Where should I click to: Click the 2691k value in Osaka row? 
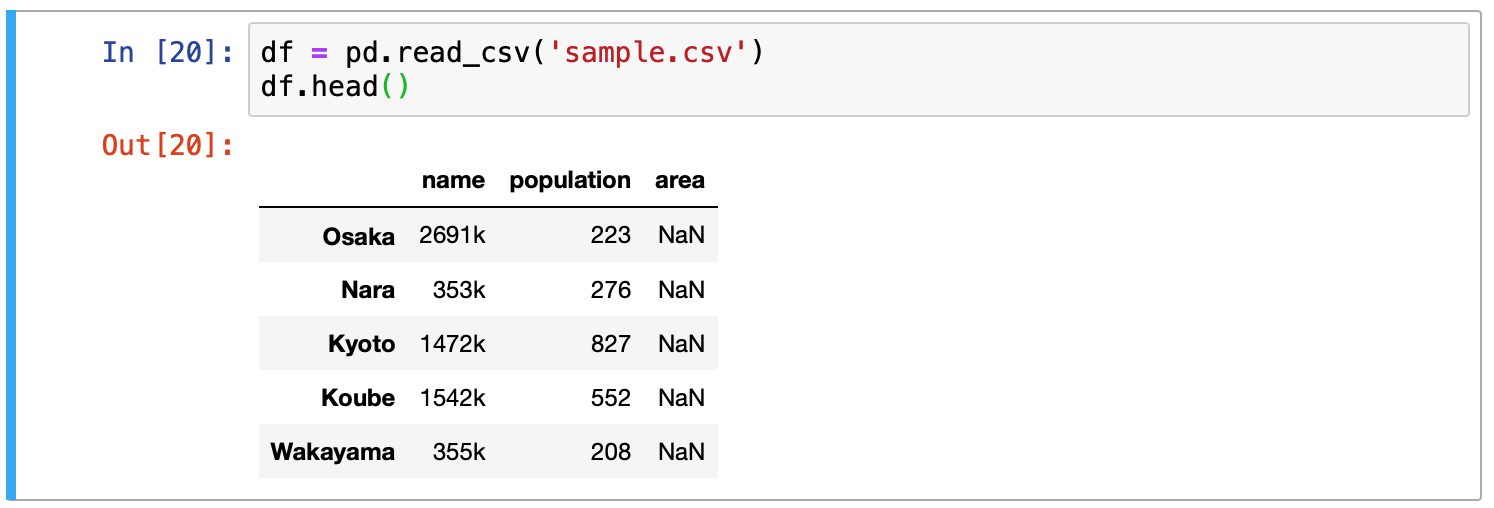click(x=452, y=236)
